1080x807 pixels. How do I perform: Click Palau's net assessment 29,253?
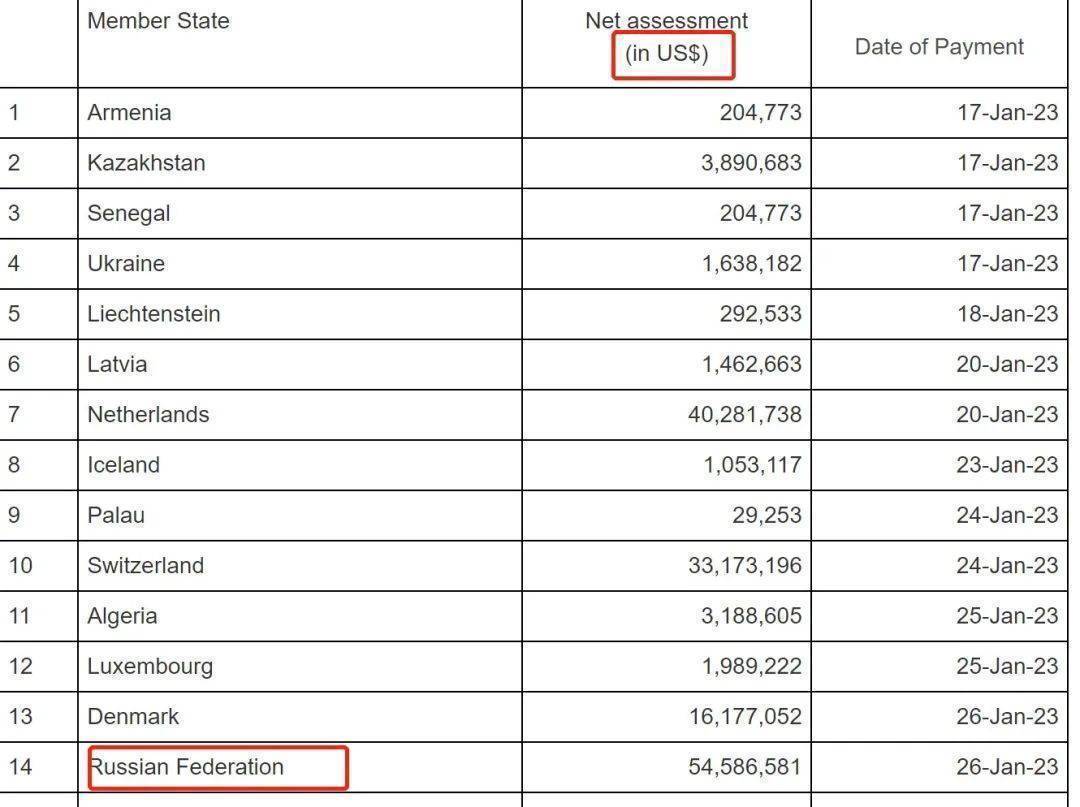click(x=767, y=515)
